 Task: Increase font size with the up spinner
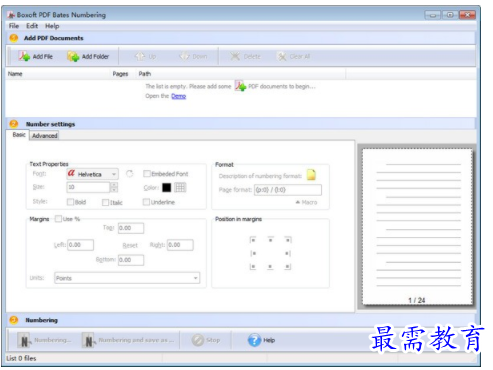tap(114, 184)
